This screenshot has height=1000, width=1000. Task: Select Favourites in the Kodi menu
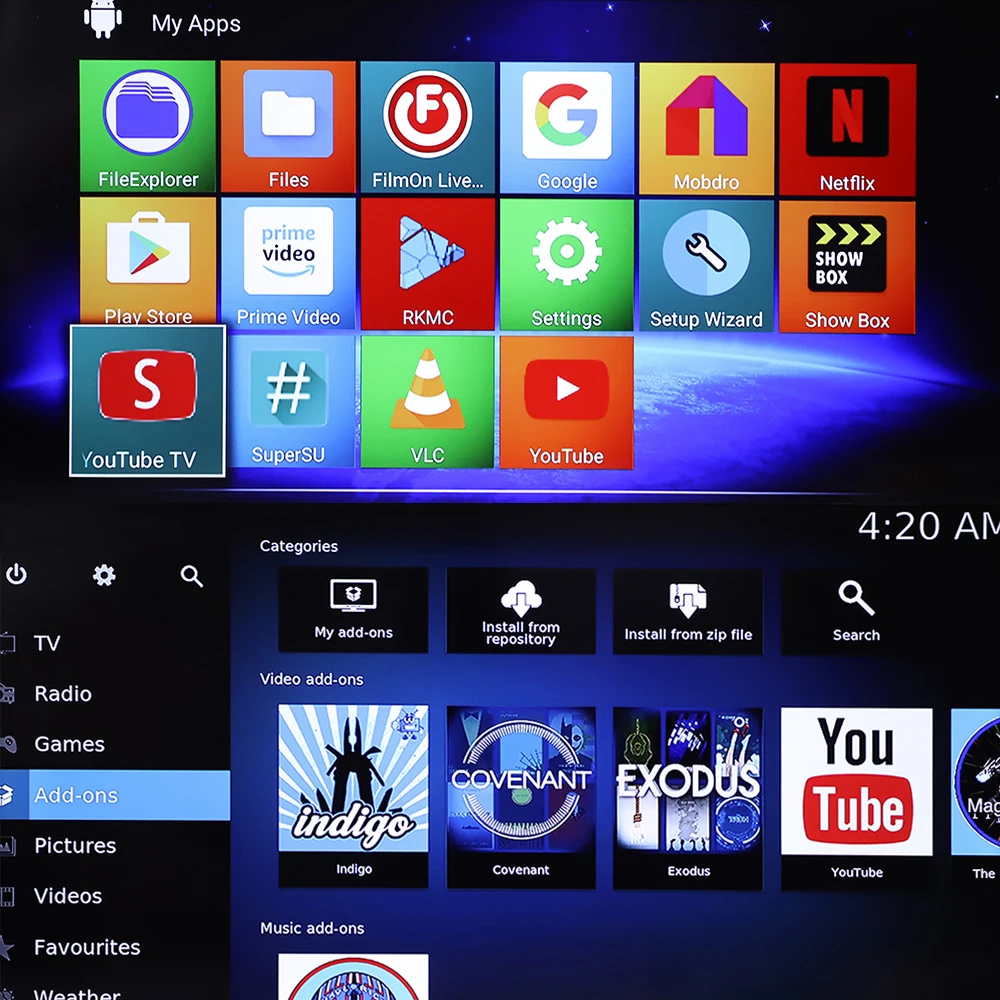coord(115,947)
